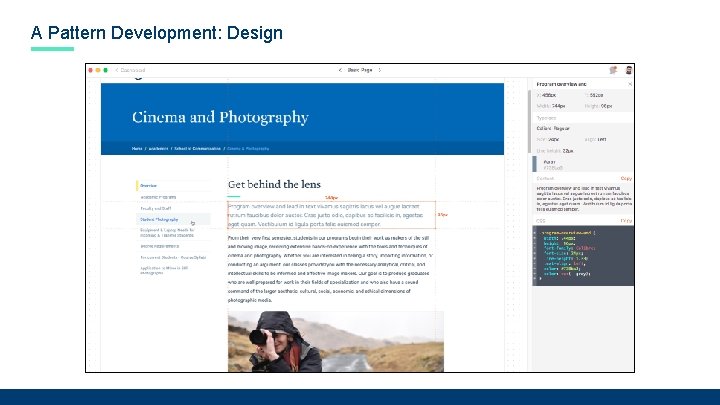
Task: Click the inspector panel scrollbar
Action: coord(529,122)
